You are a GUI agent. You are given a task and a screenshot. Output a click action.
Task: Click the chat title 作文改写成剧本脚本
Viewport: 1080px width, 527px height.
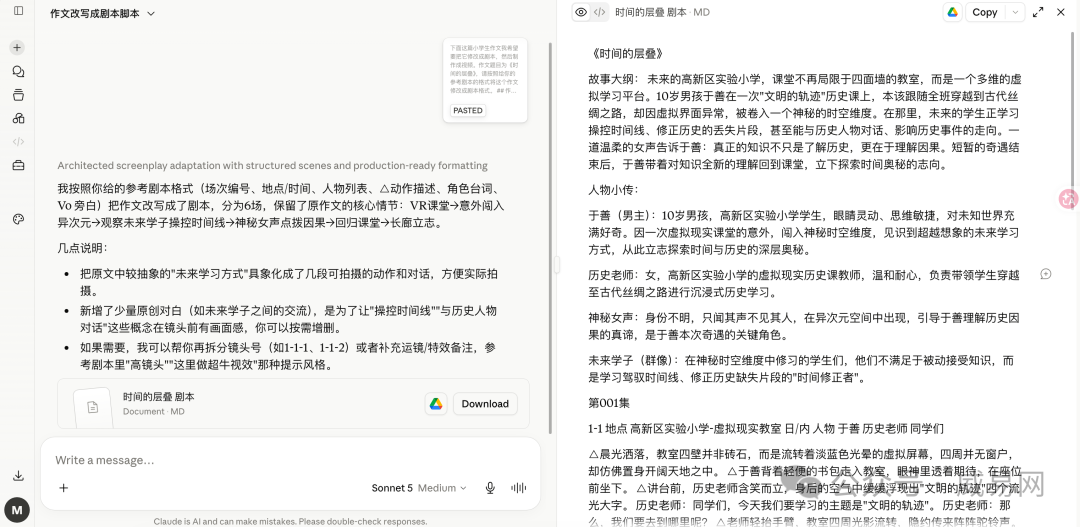point(94,13)
